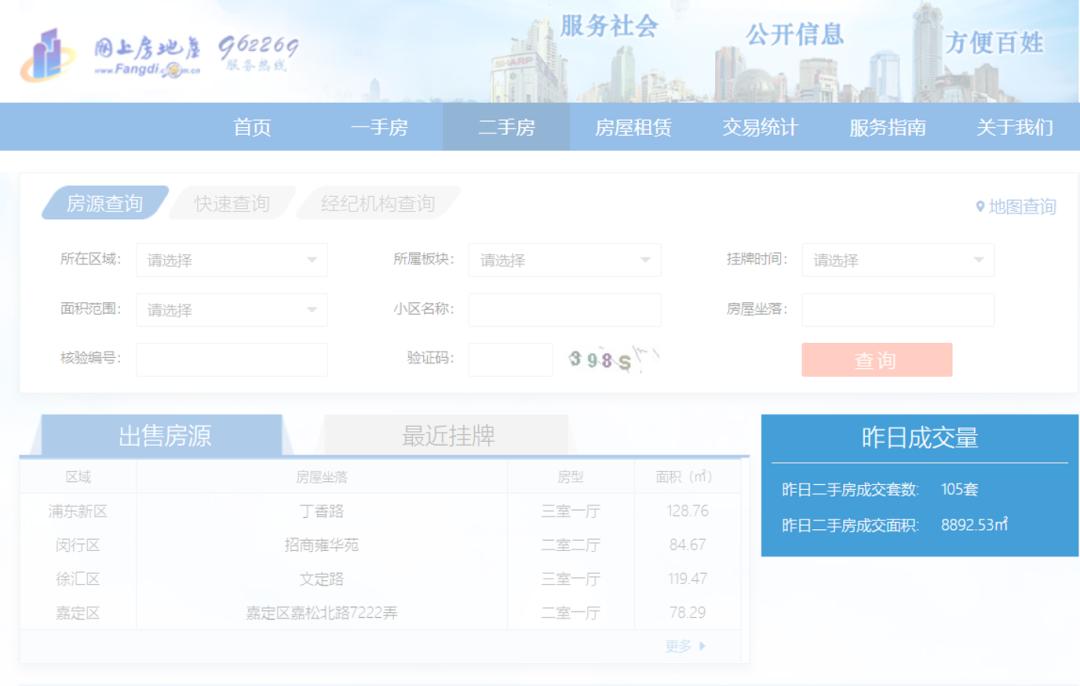The height and width of the screenshot is (686, 1080).
Task: Click the 二室二厅 cell
Action: coord(570,545)
